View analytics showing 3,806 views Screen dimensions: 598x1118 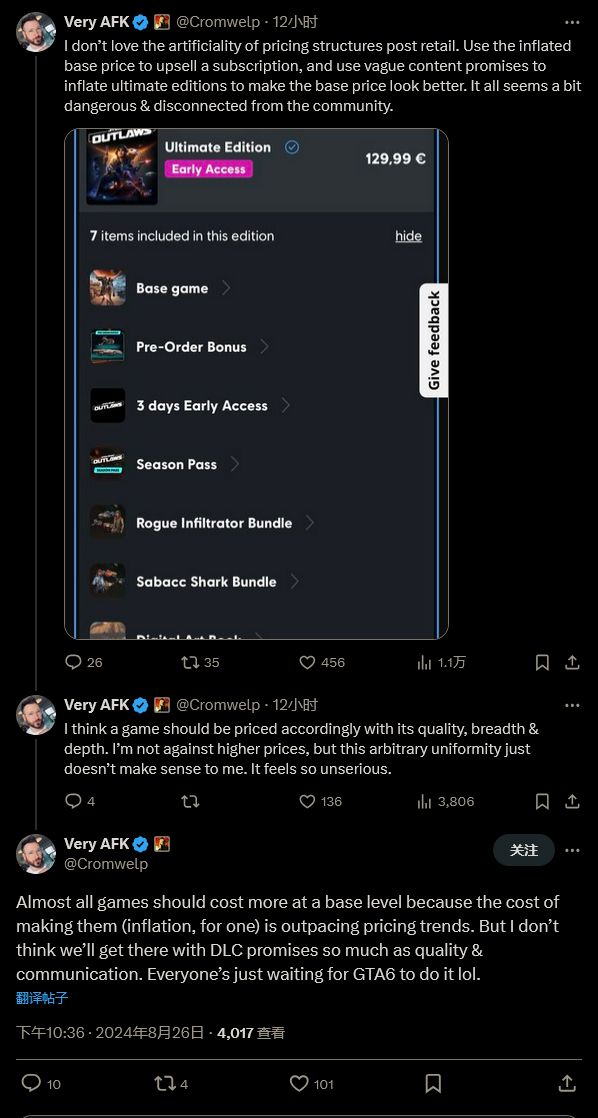pos(445,801)
